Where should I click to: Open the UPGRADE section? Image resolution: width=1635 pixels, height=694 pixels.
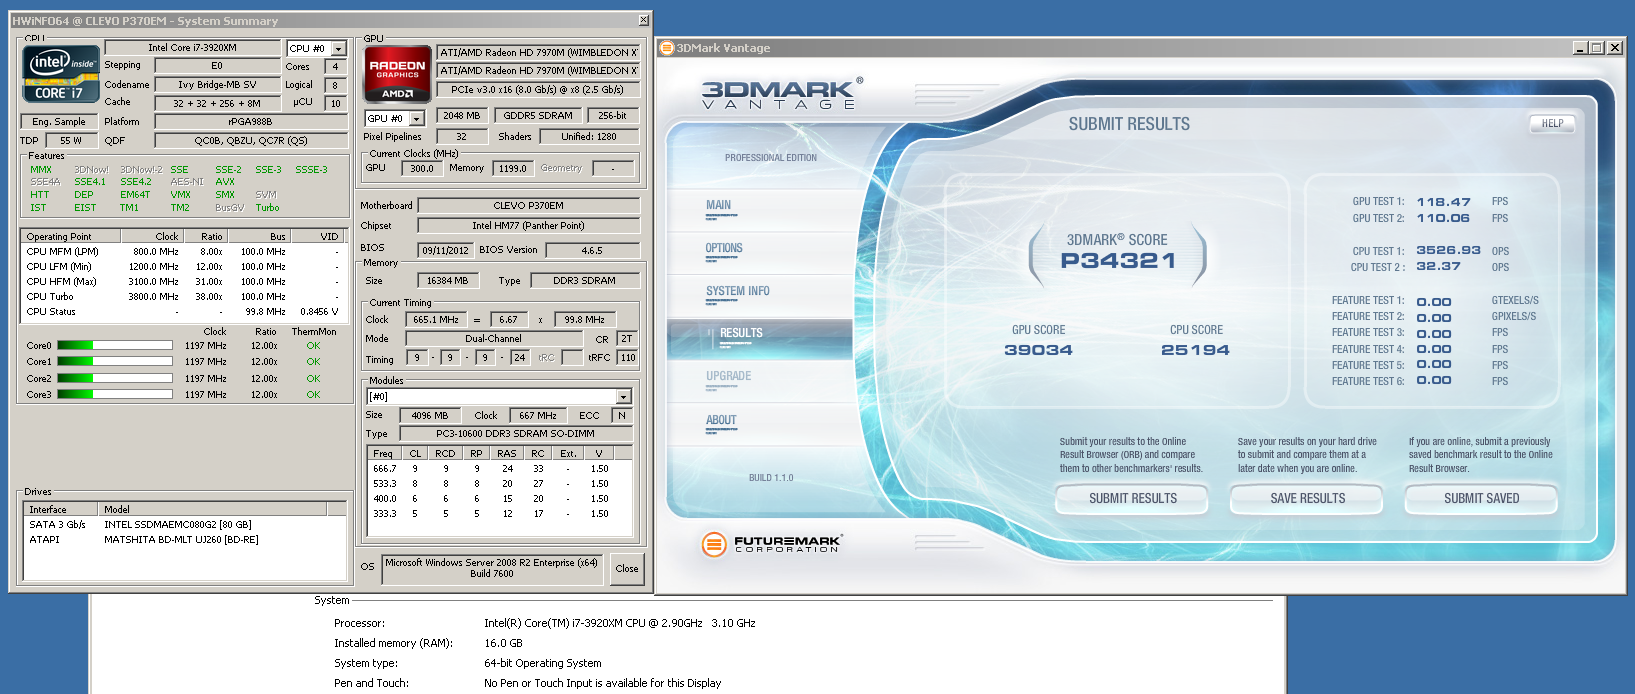coord(728,376)
